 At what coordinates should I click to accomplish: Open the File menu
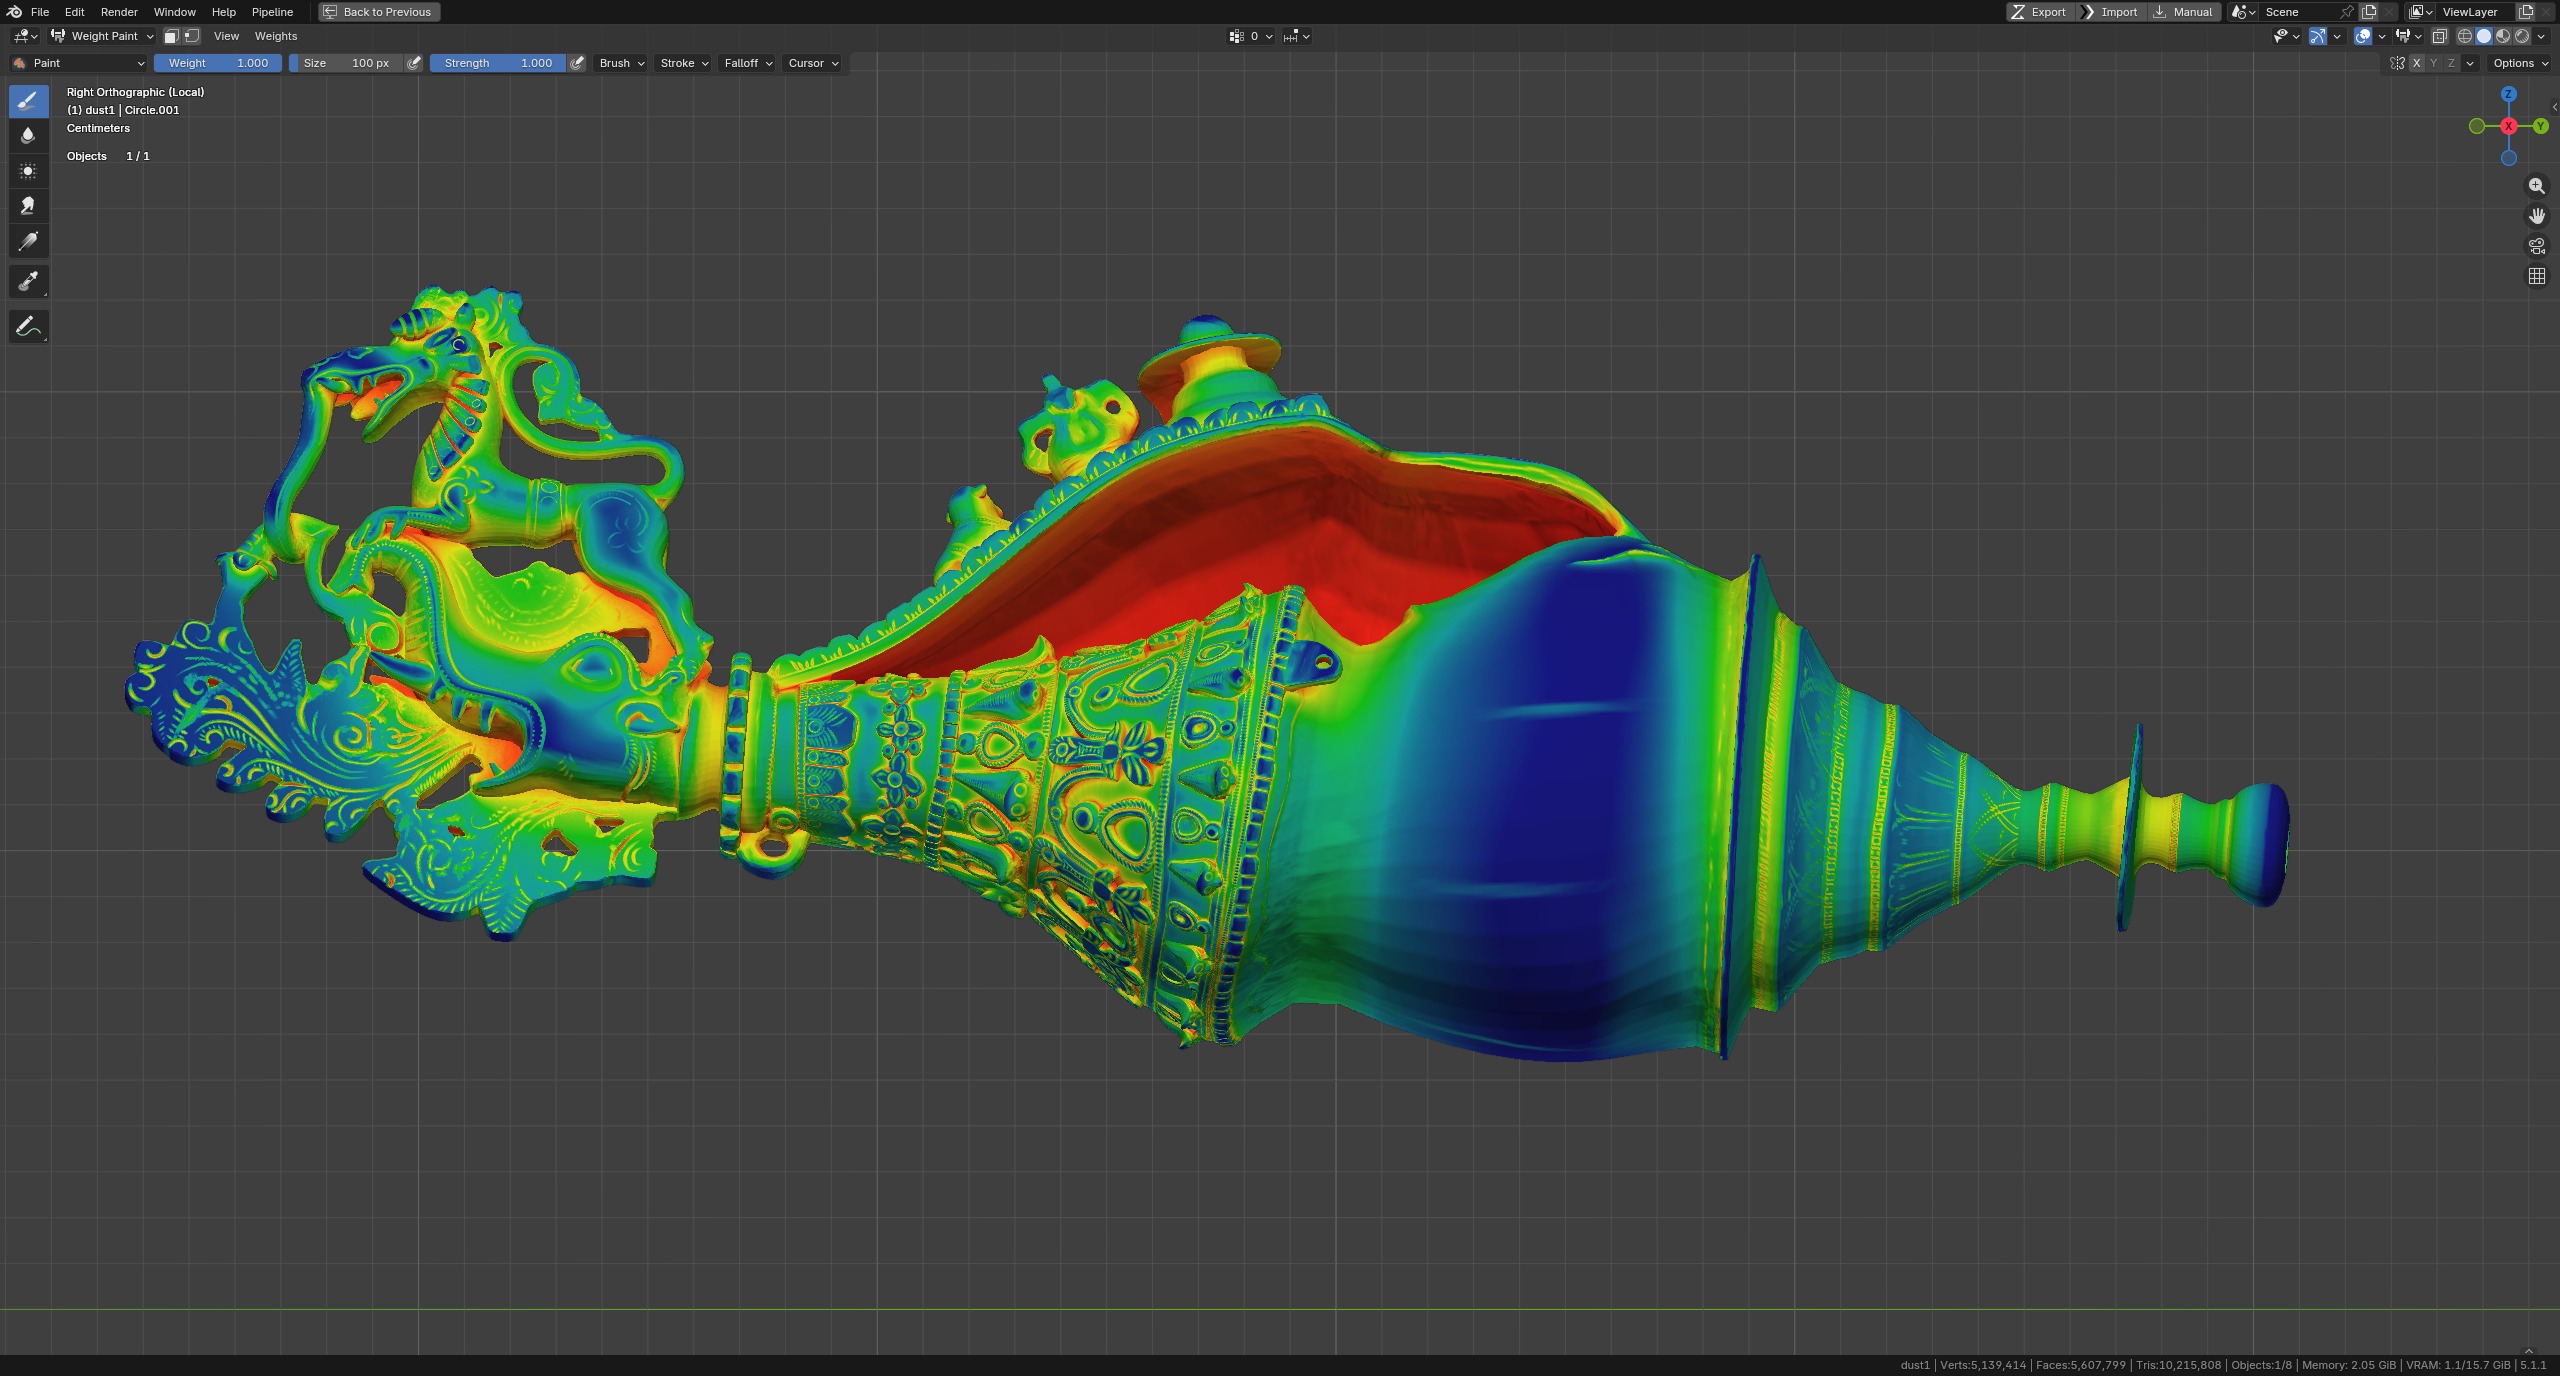coord(40,12)
